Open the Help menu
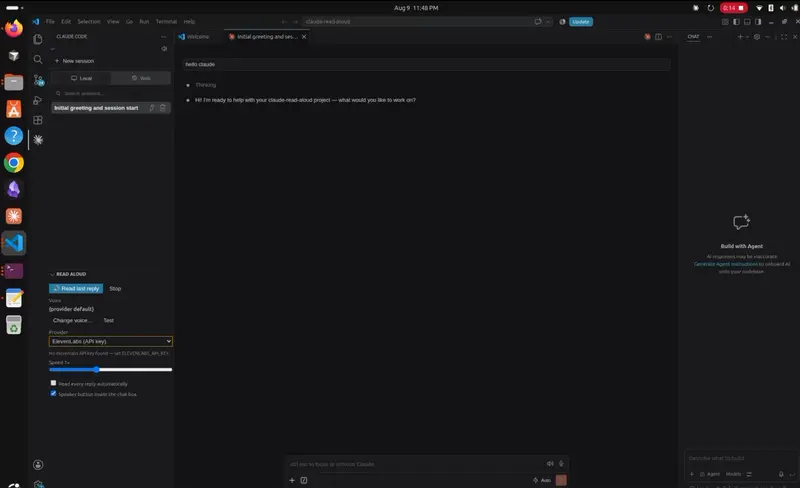 (189, 22)
